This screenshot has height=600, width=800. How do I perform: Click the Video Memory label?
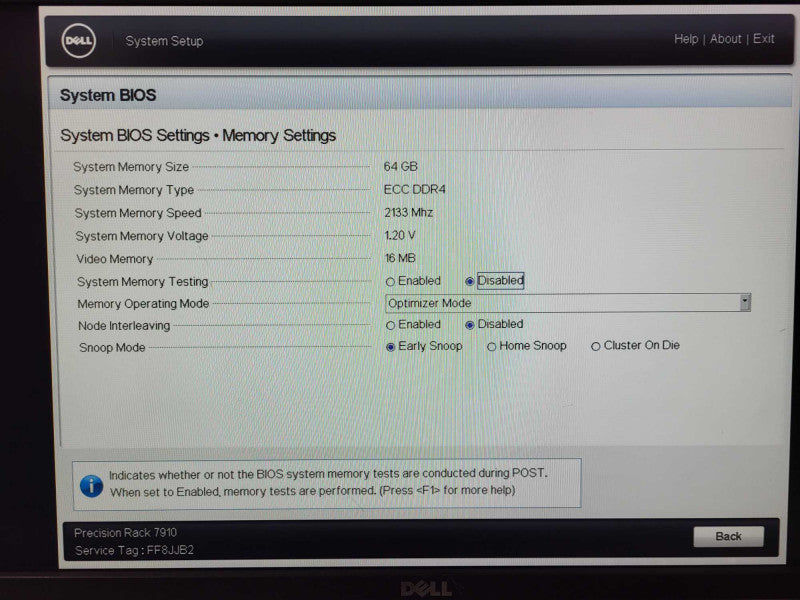115,259
